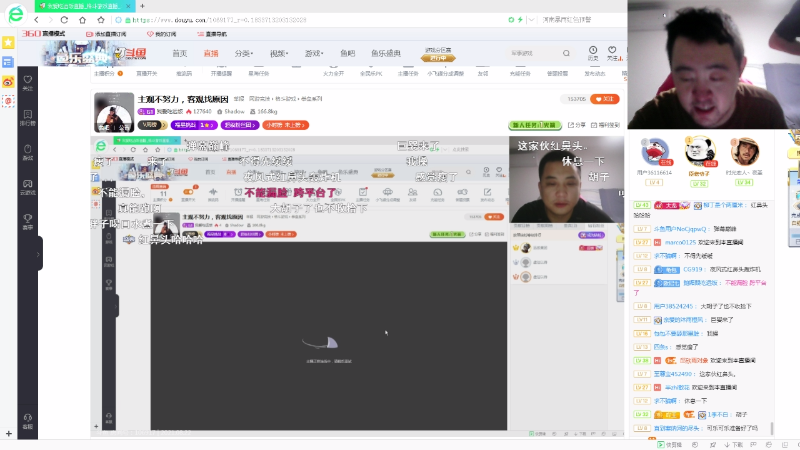Click 快剪辑 icon in the status bar
This screenshot has height=450, width=800.
pyautogui.click(x=670, y=445)
